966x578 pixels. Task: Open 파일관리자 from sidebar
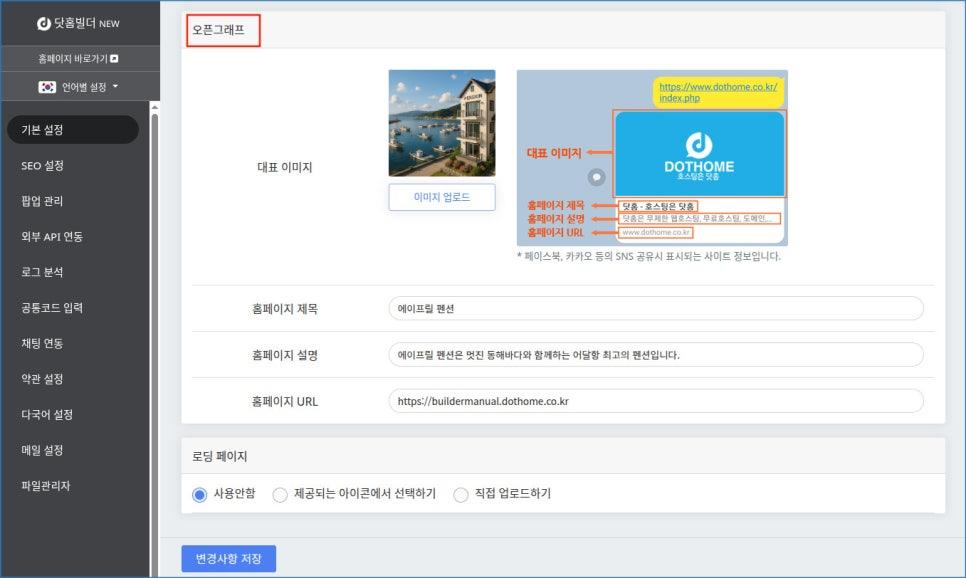pos(46,486)
